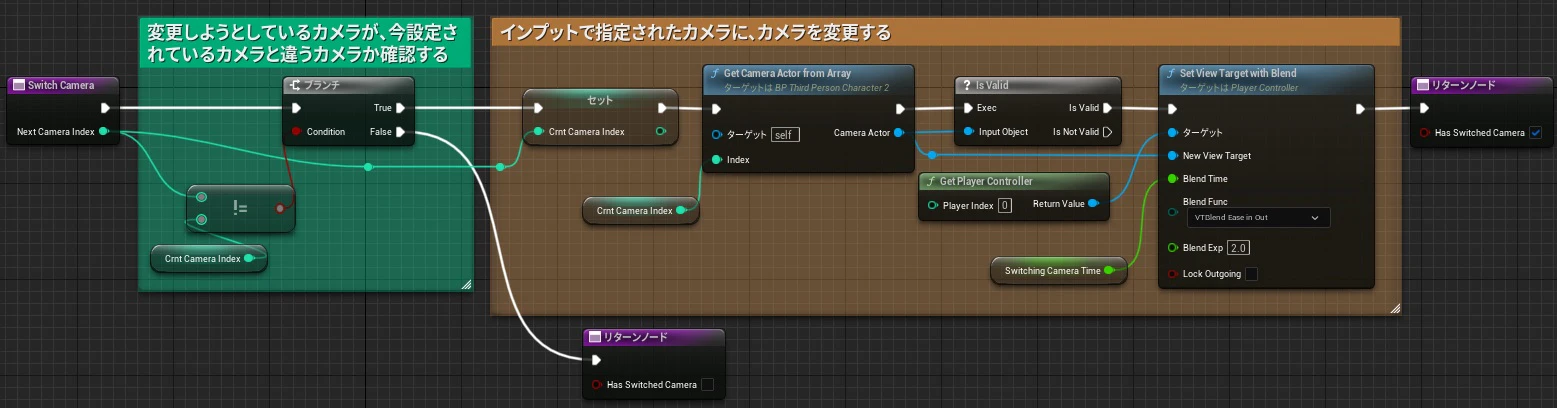
Task: Select the Set View Target with Blend node title
Action: click(x=1238, y=73)
